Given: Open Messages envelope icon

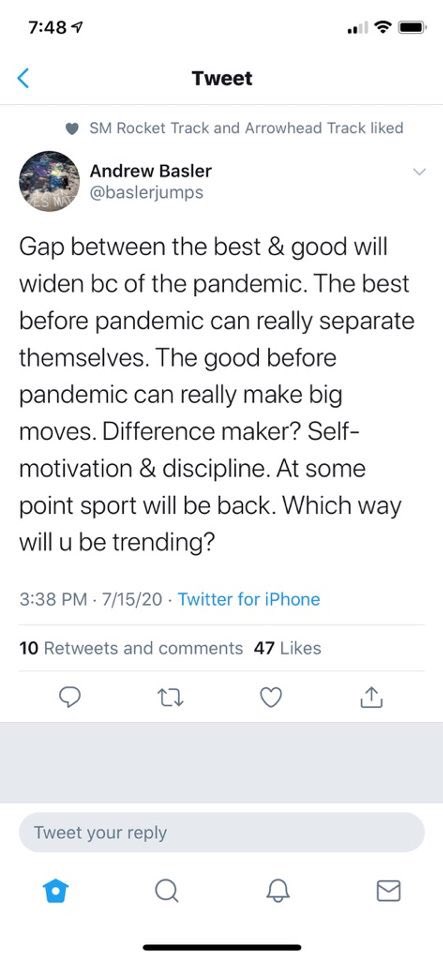Looking at the screenshot, I should tap(388, 891).
